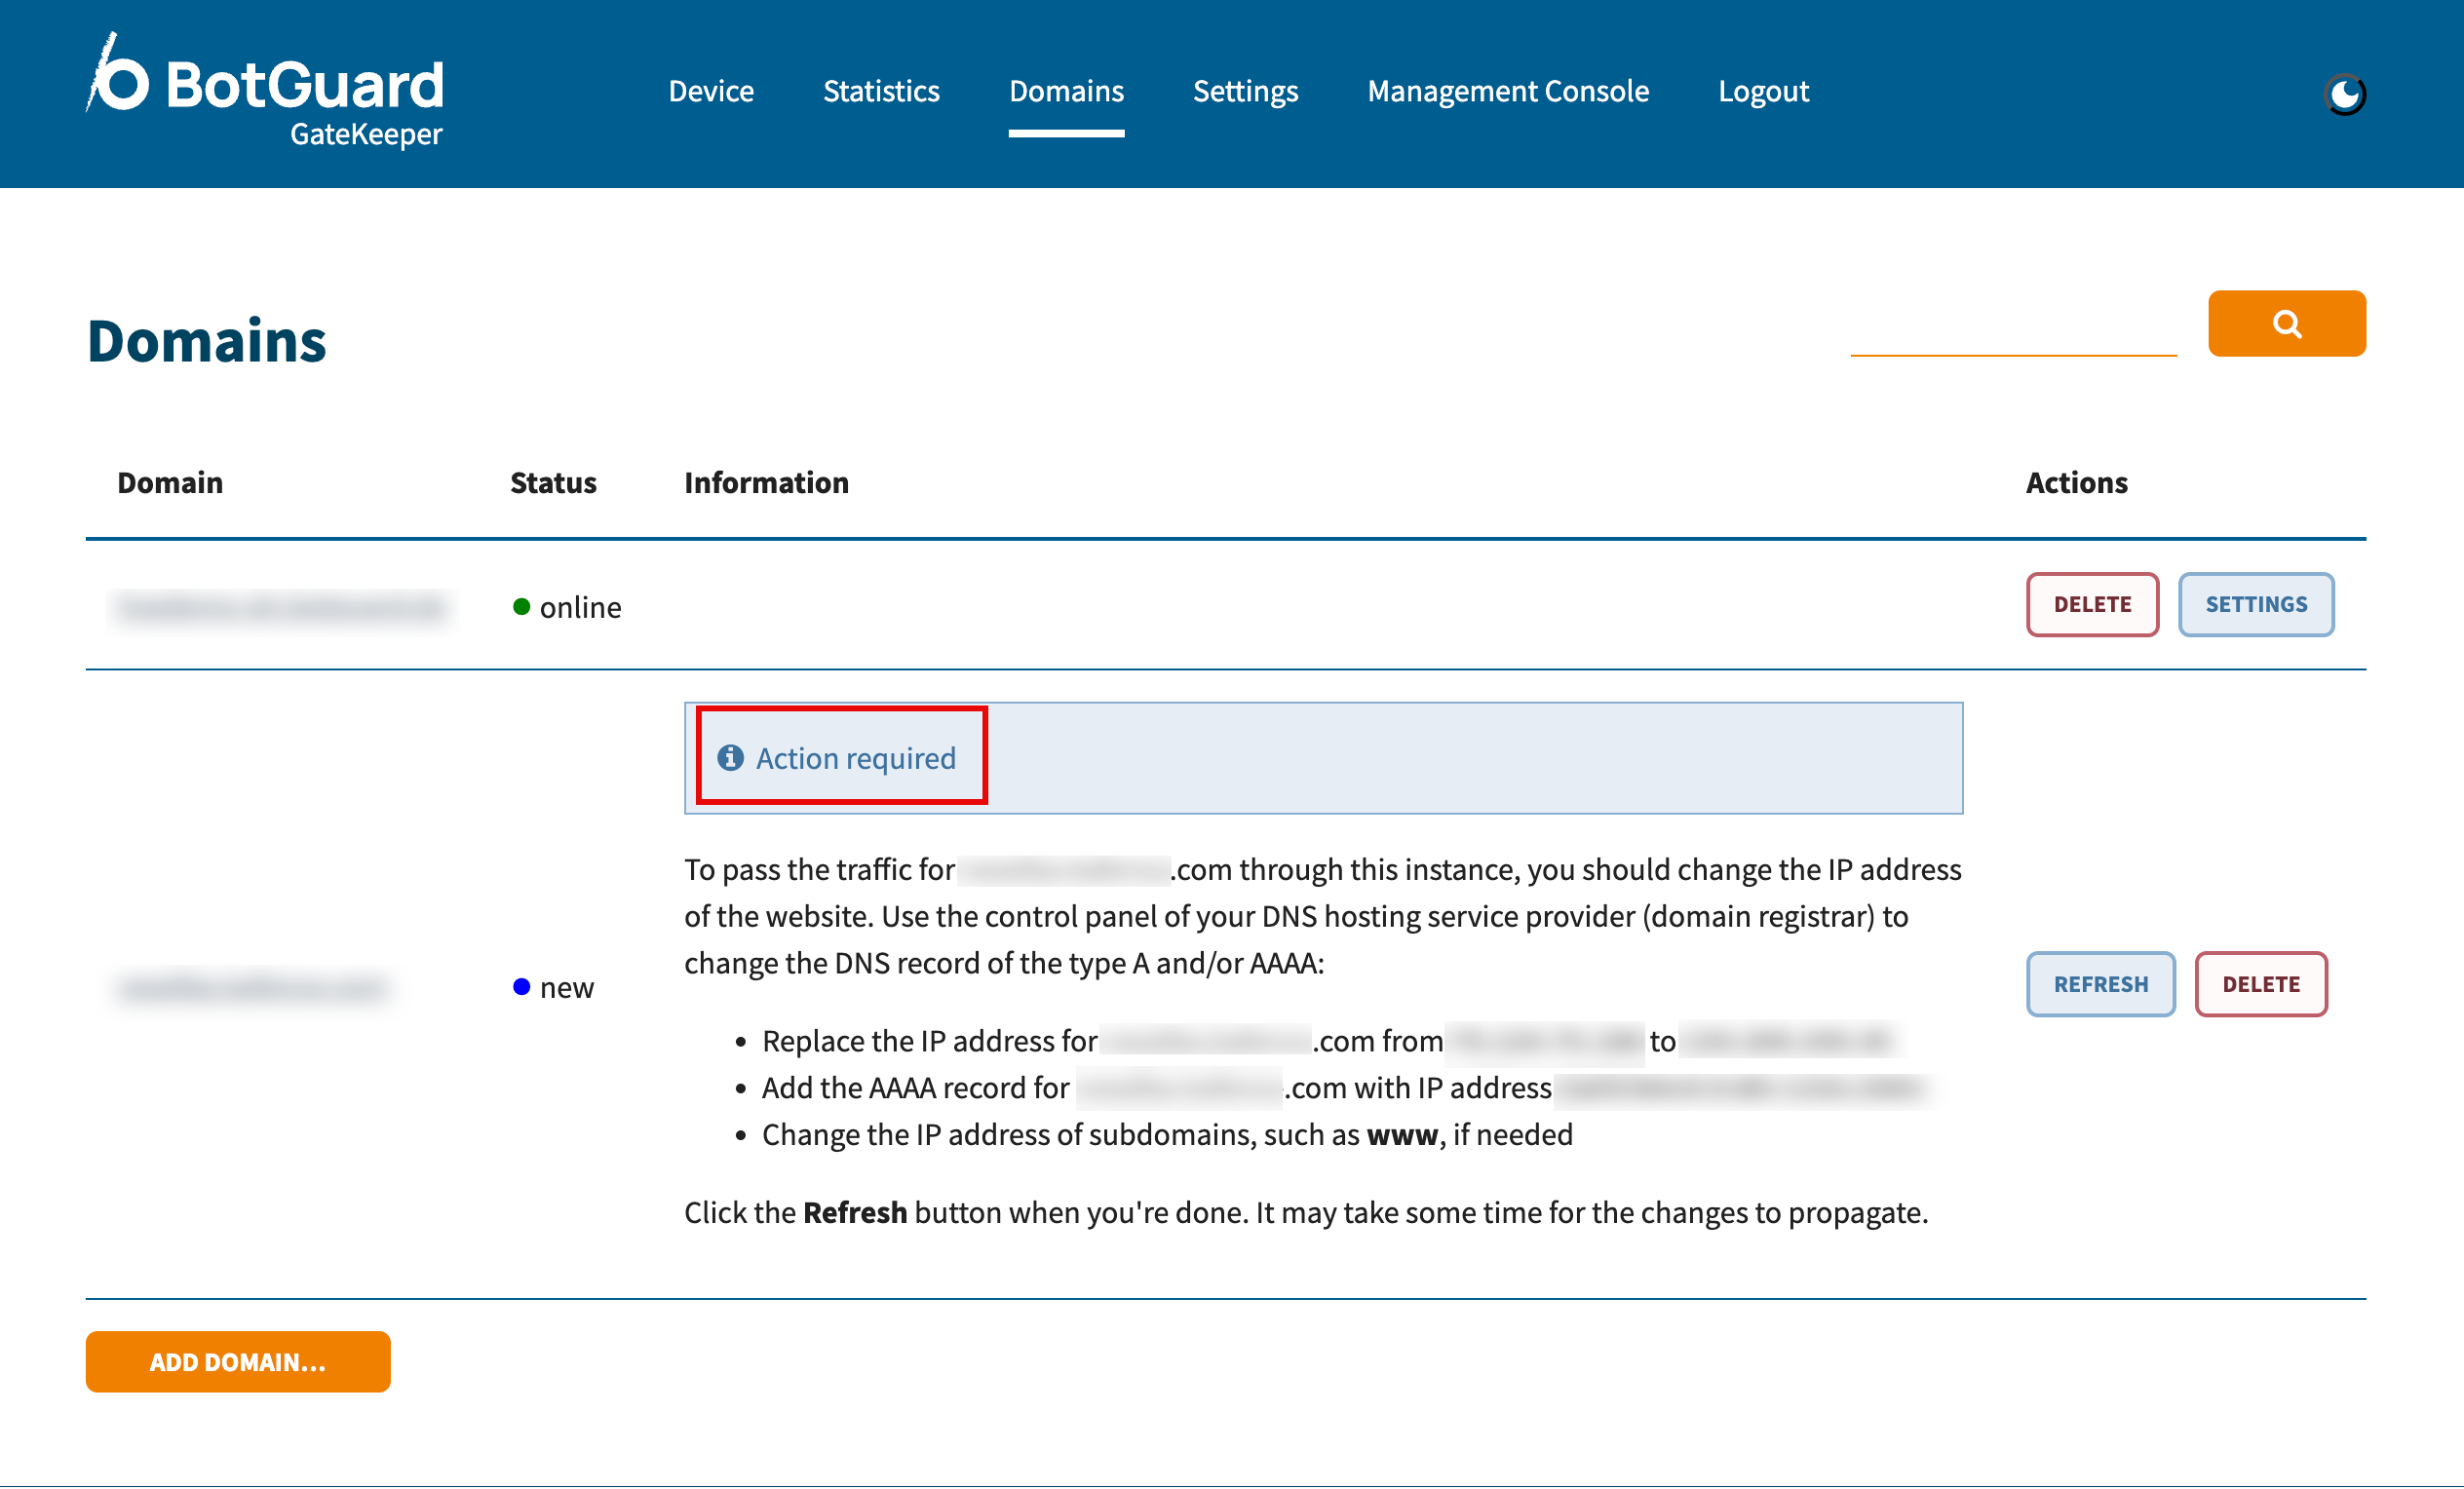Image resolution: width=2464 pixels, height=1489 pixels.
Task: Click the Action required info icon
Action: pos(730,758)
